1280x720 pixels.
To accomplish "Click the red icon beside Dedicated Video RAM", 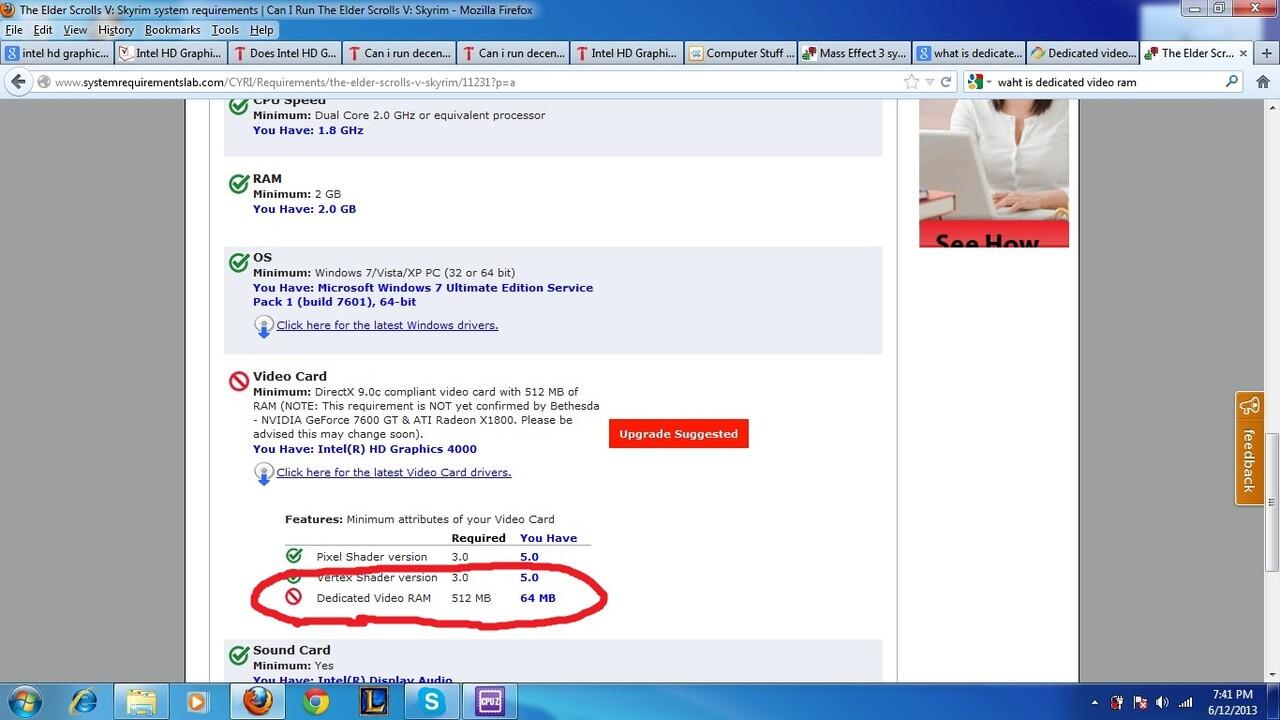I will pyautogui.click(x=294, y=597).
